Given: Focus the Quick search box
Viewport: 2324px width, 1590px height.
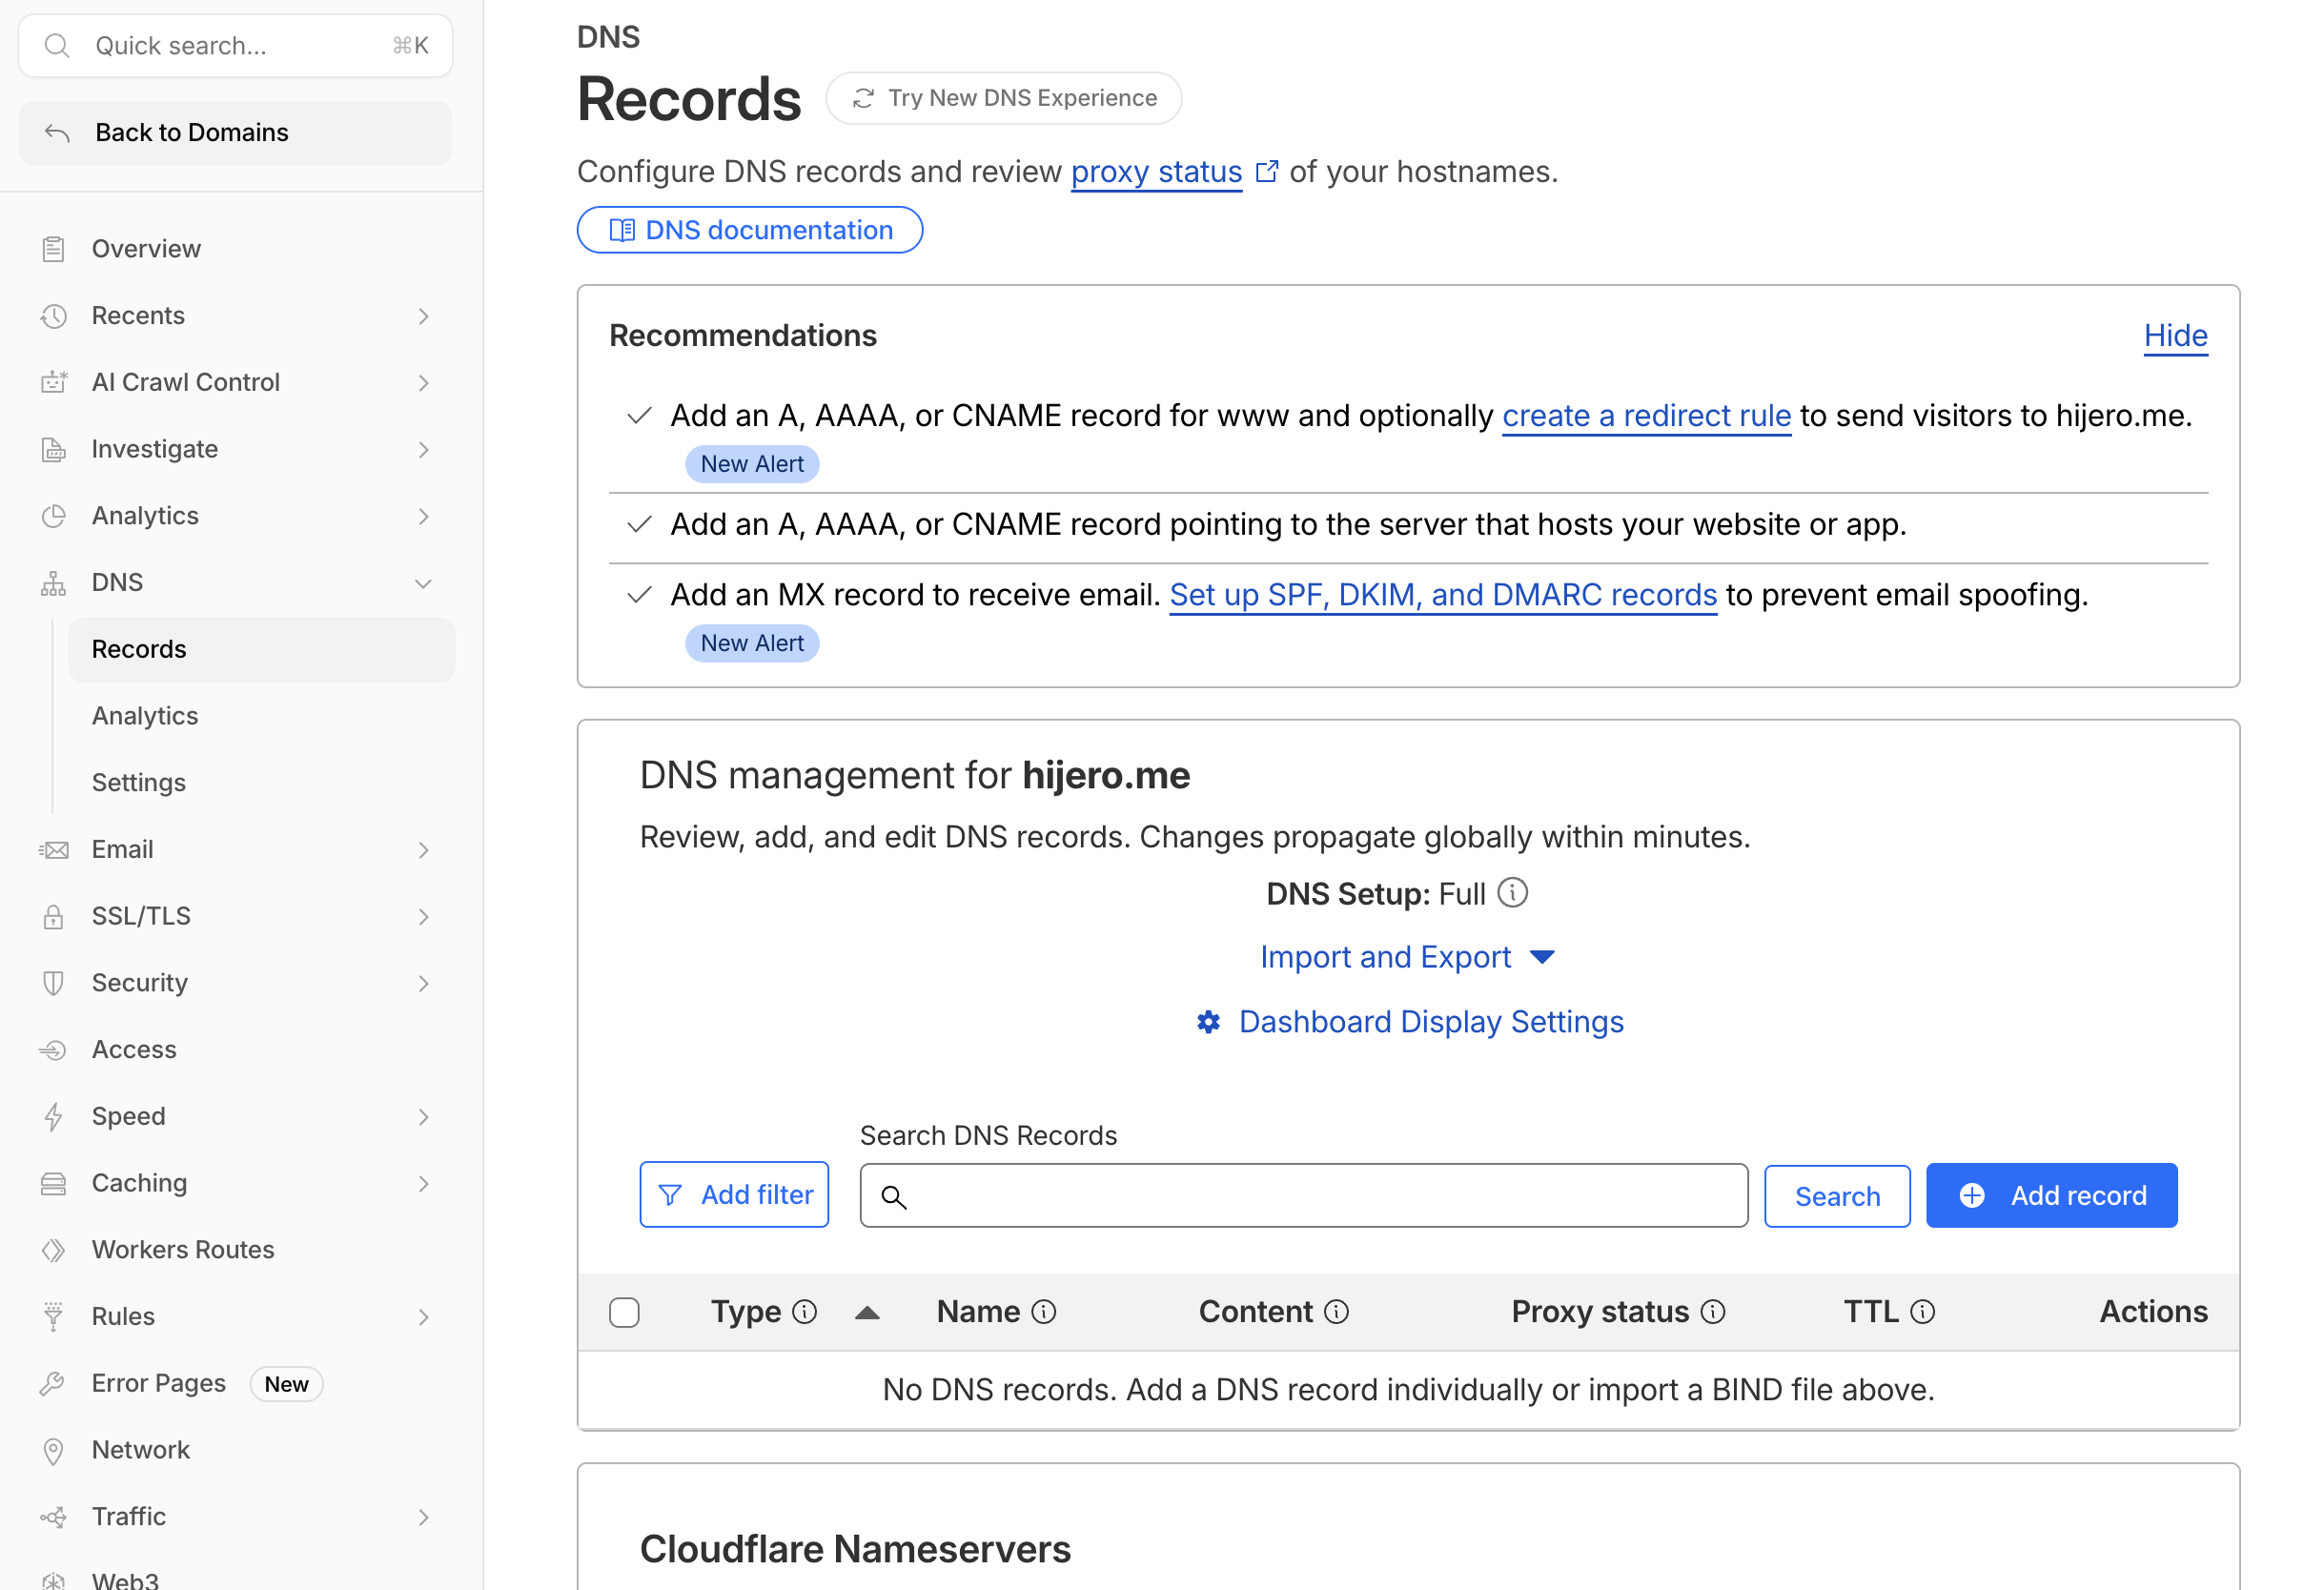Looking at the screenshot, I should pos(235,46).
